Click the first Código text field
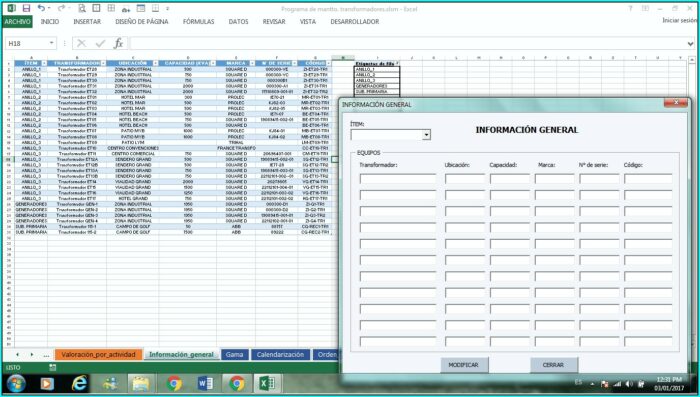 pos(648,179)
